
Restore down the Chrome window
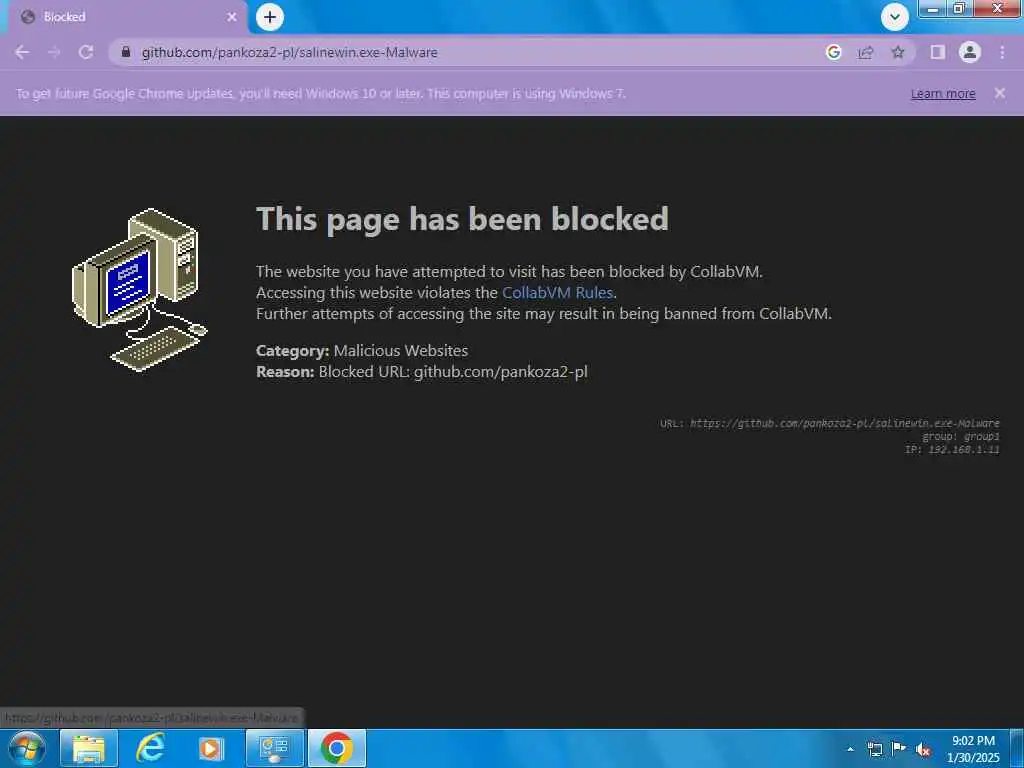tap(959, 9)
